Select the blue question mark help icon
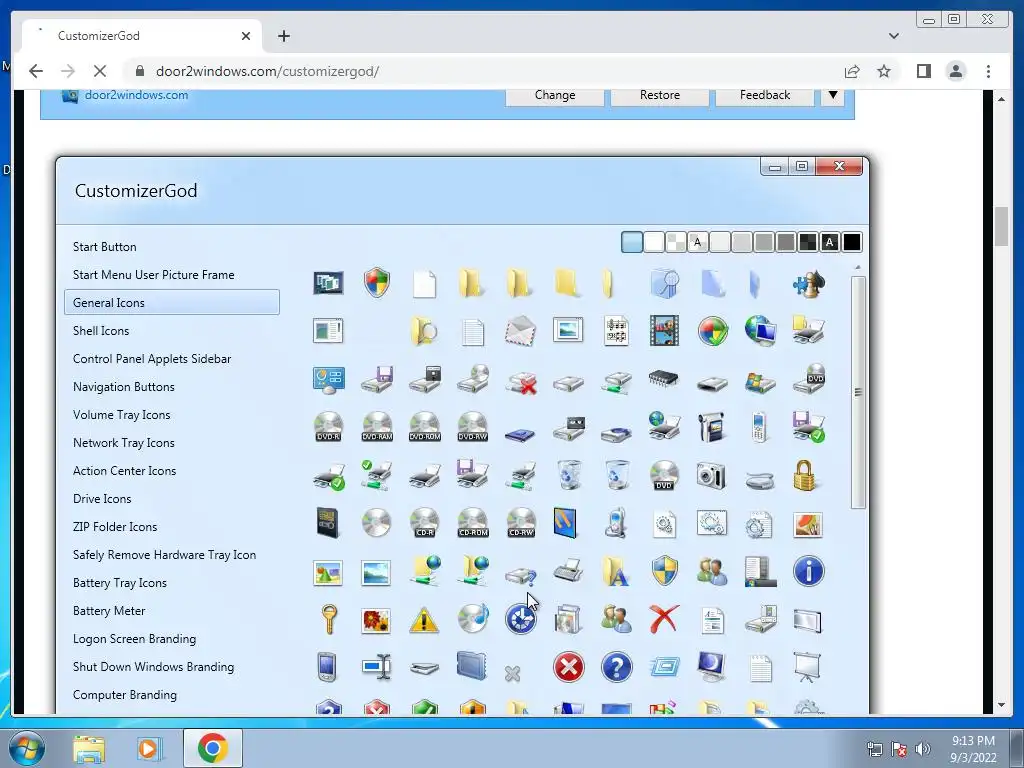The image size is (1024, 768). [x=616, y=667]
